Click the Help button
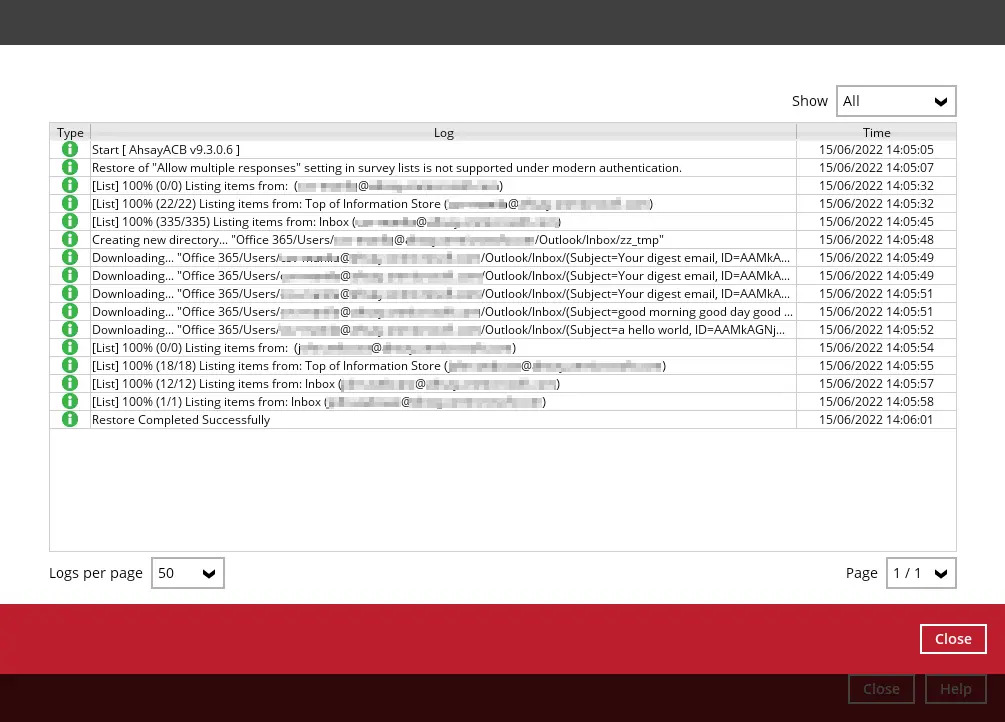The image size is (1005, 722). (955, 688)
